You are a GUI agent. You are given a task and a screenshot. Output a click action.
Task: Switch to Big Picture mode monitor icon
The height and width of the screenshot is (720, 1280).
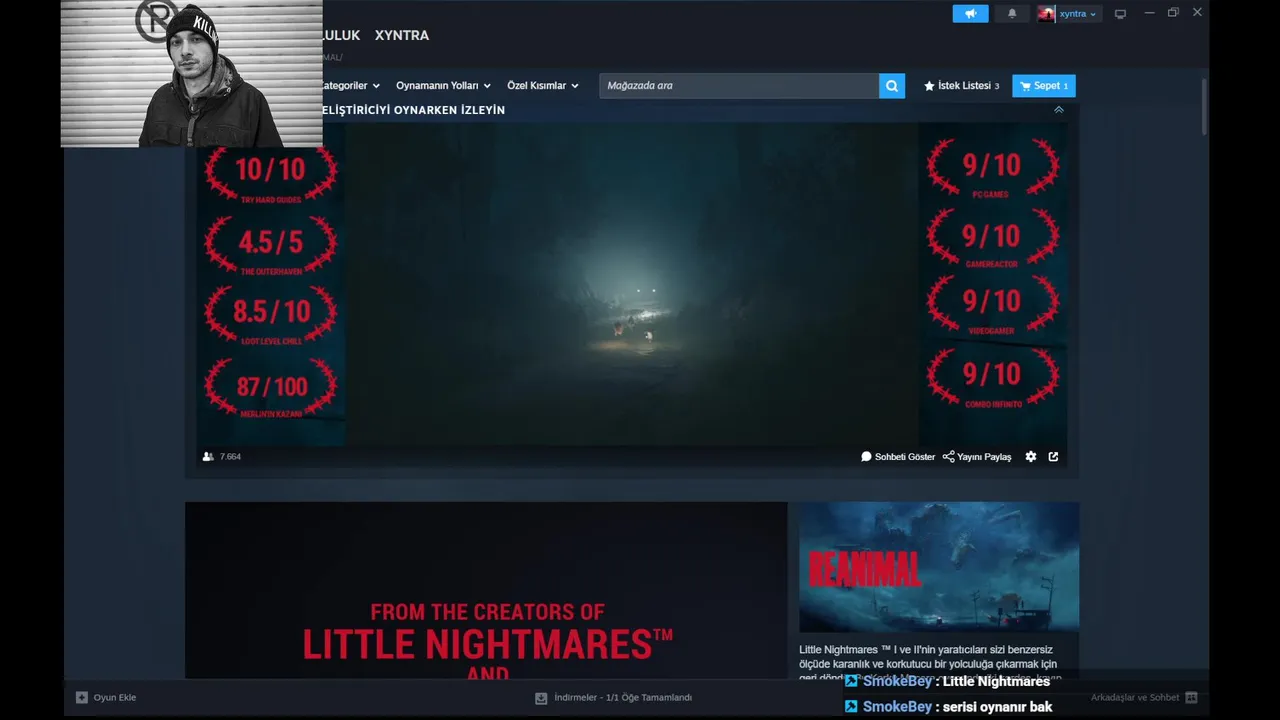(1120, 14)
